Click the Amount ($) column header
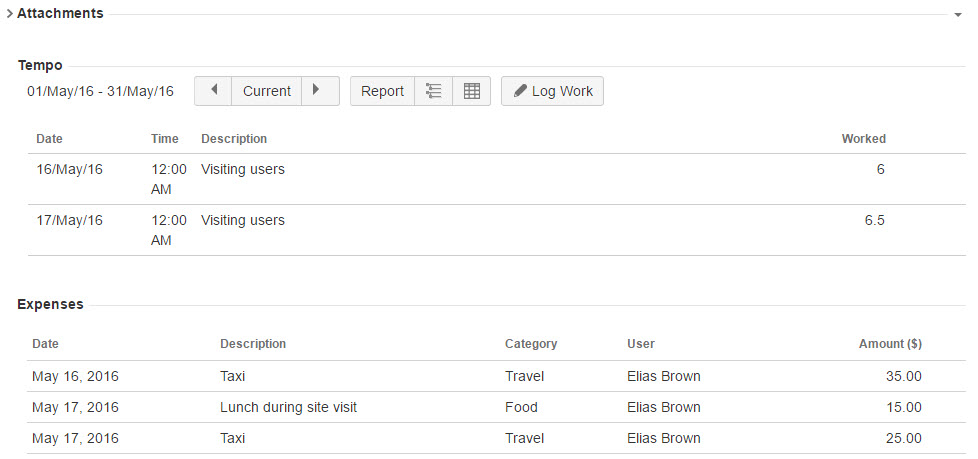Image resolution: width=978 pixels, height=459 pixels. [x=890, y=344]
